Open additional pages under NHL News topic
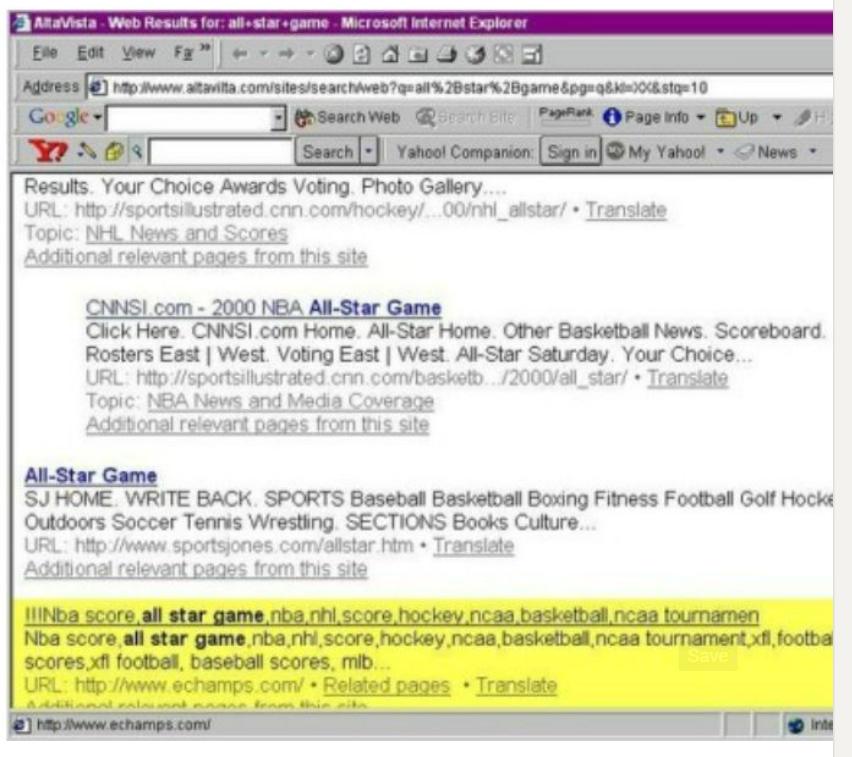 (x=196, y=256)
